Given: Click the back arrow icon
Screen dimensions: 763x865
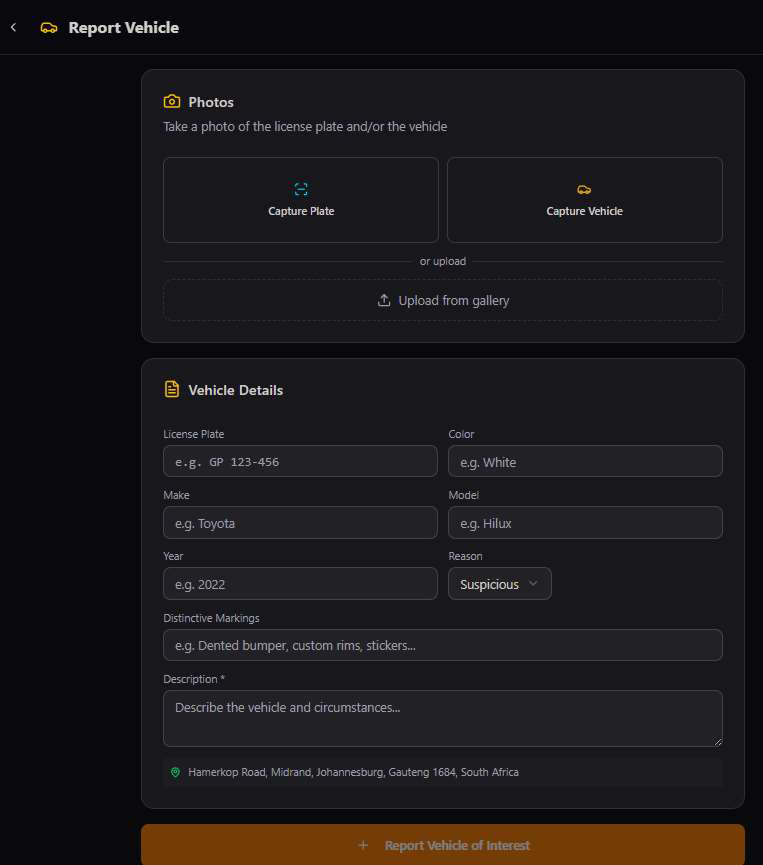Looking at the screenshot, I should 14,27.
